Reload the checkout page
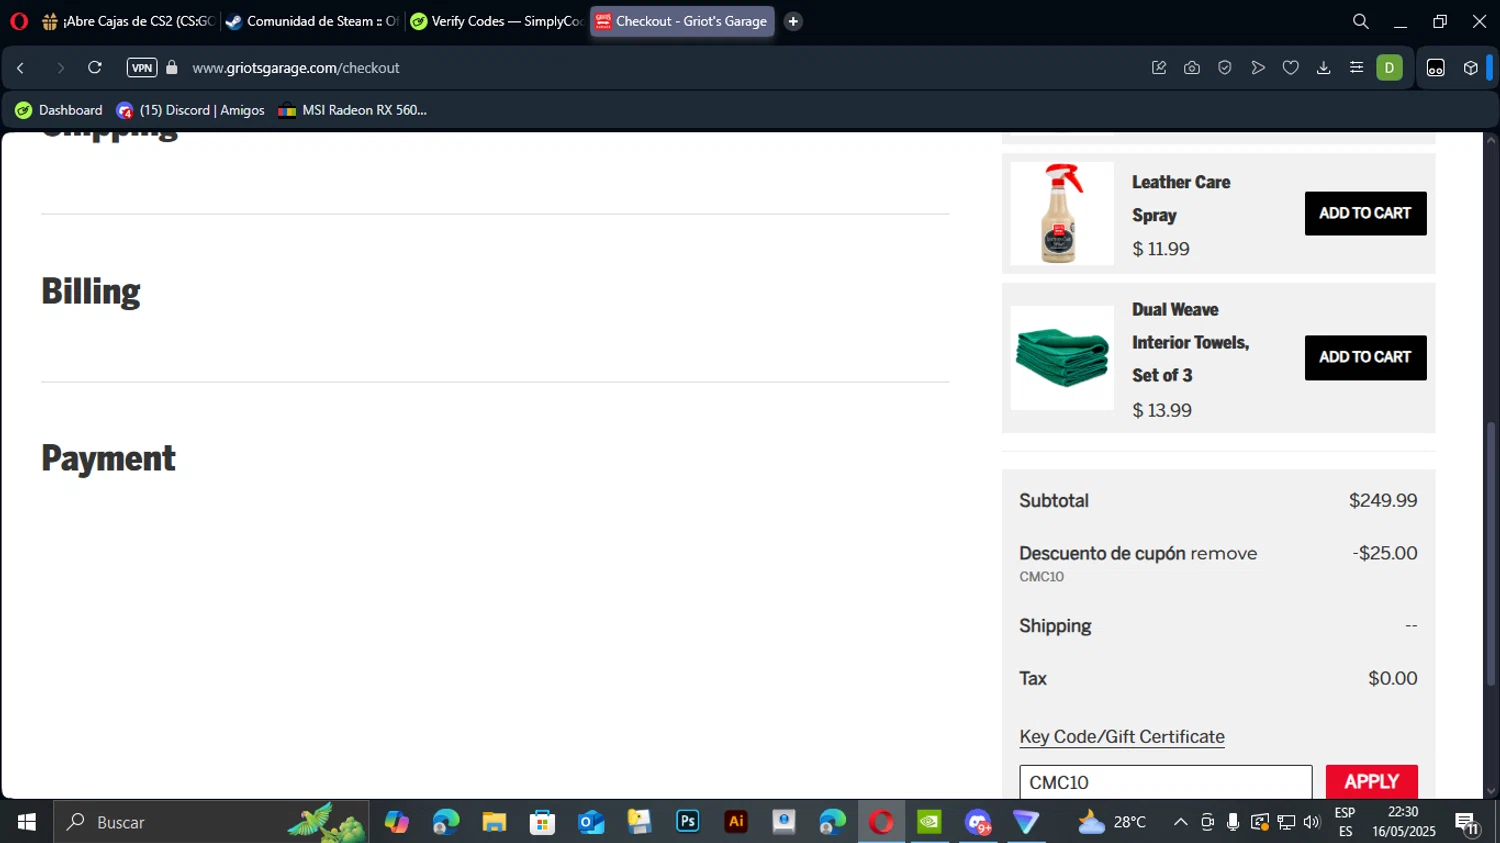 (x=95, y=68)
